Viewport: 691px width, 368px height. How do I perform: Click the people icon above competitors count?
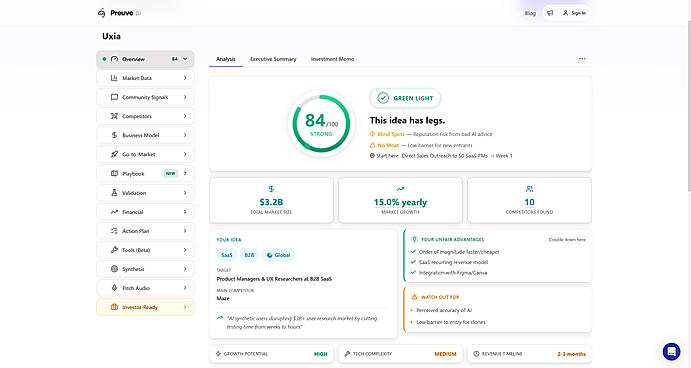click(529, 189)
